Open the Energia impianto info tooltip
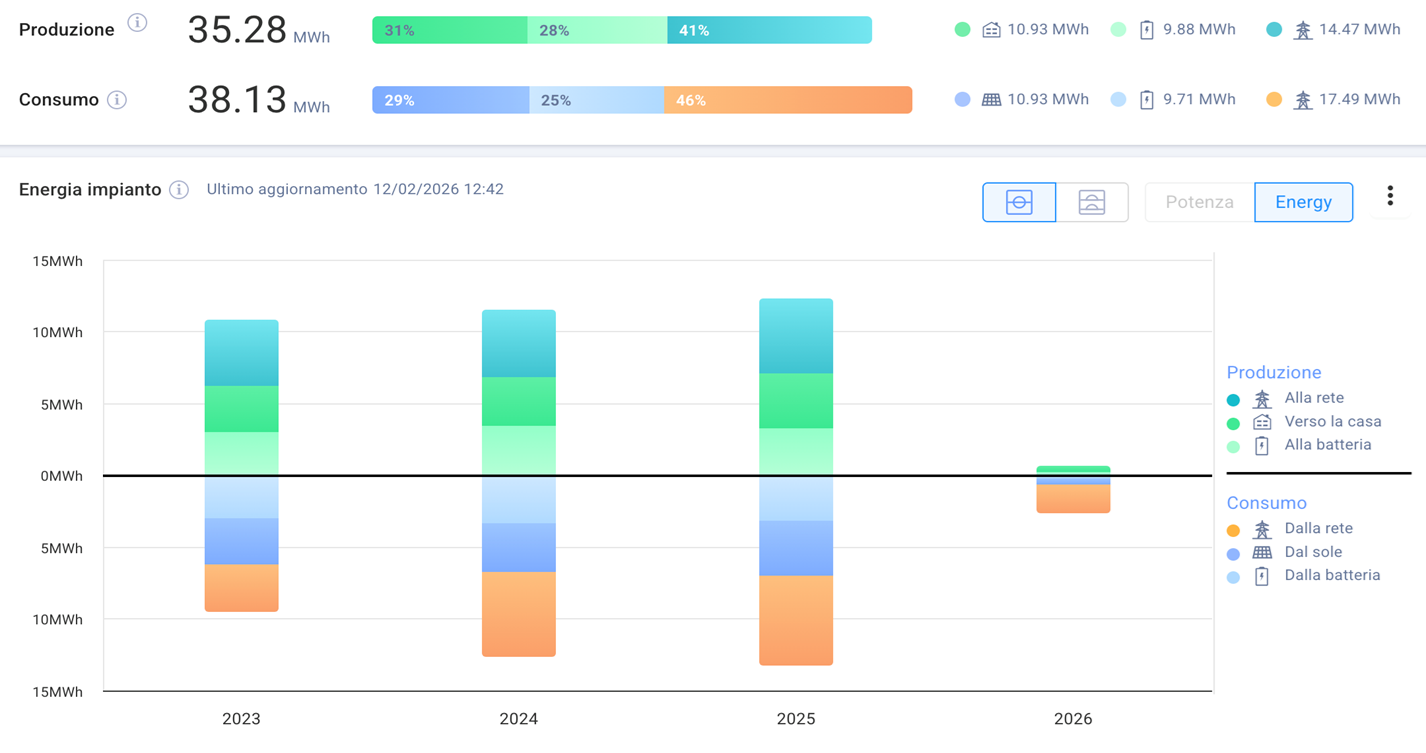 [x=179, y=190]
